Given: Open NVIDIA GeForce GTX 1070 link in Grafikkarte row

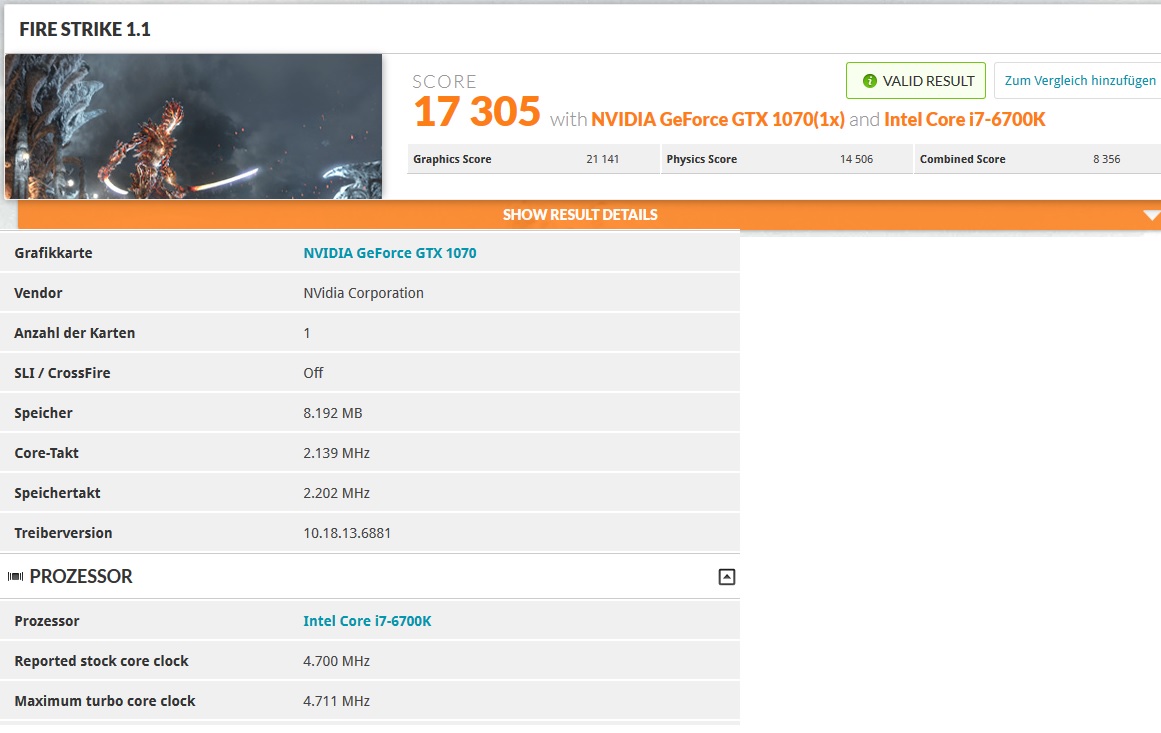Looking at the screenshot, I should point(389,253).
